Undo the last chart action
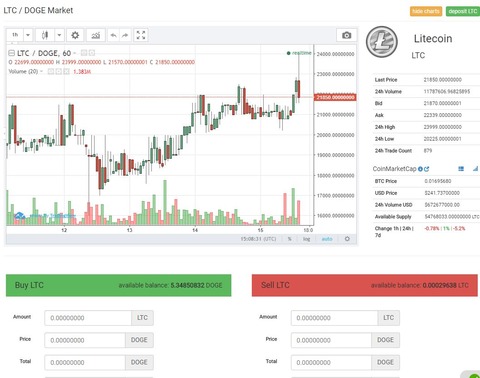Image resolution: width=480 pixels, height=378 pixels. [x=114, y=35]
